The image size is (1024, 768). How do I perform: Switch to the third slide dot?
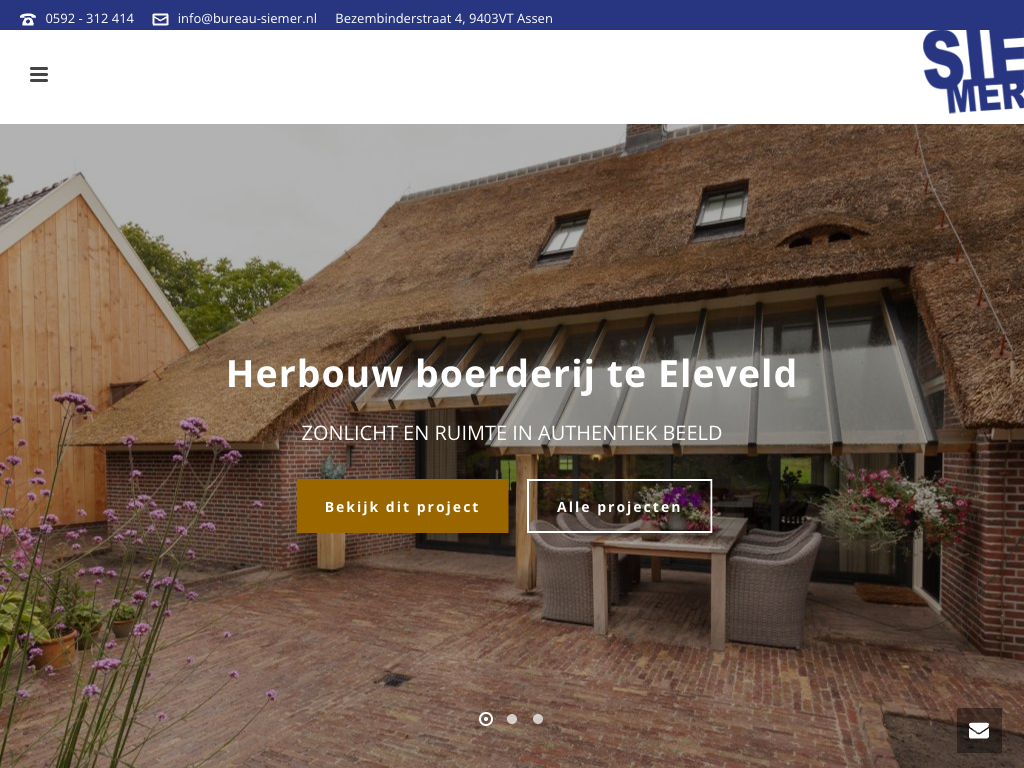(537, 719)
